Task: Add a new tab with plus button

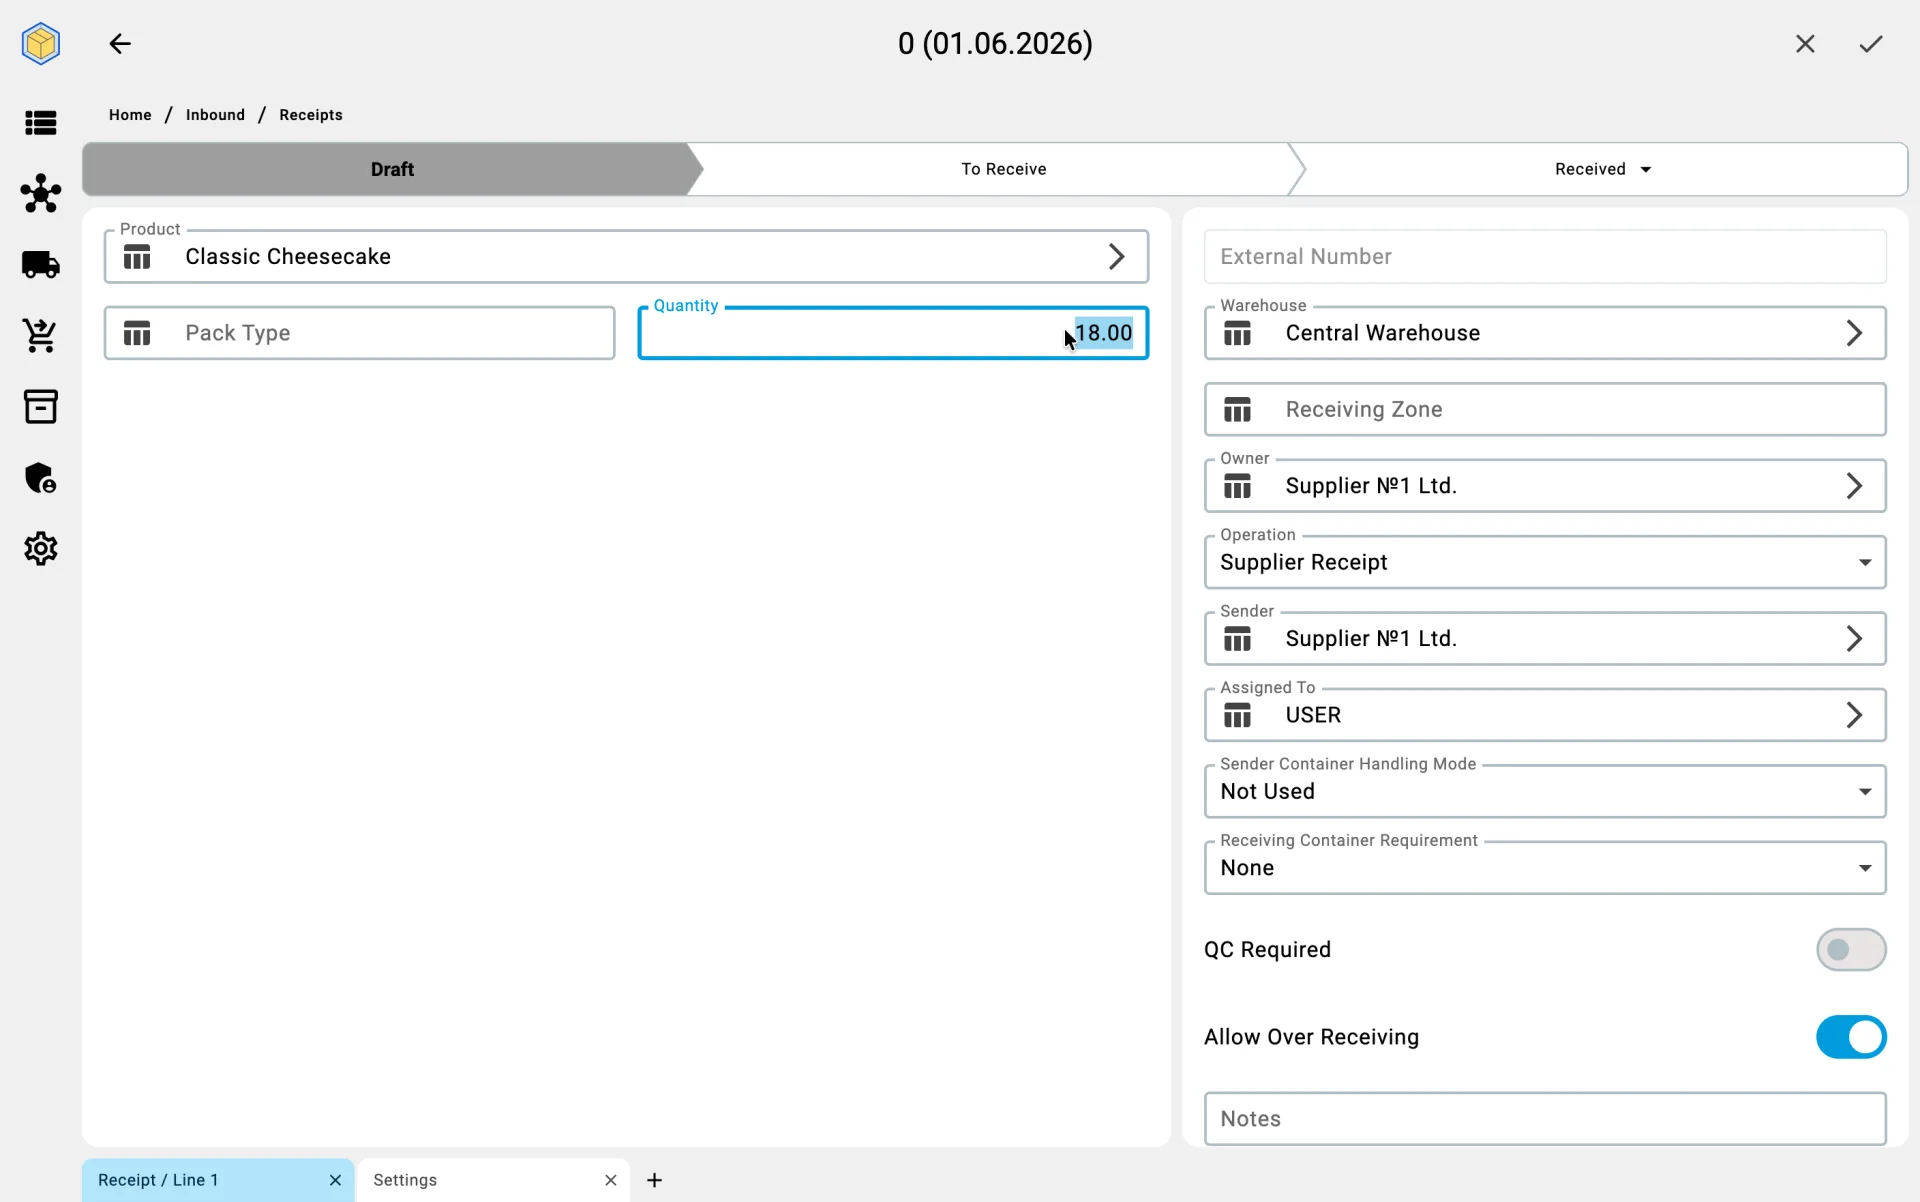Action: click(654, 1181)
